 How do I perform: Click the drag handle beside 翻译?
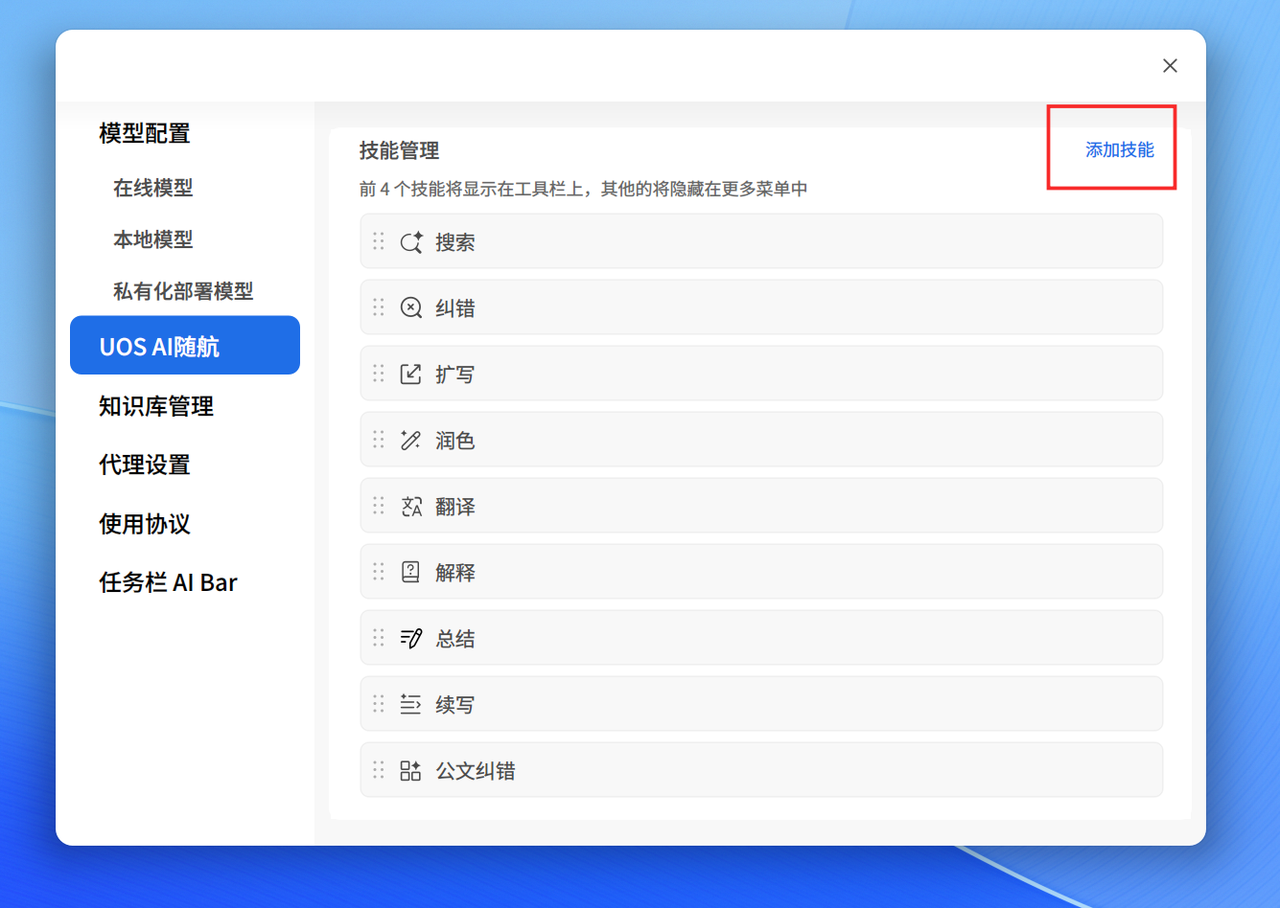379,505
